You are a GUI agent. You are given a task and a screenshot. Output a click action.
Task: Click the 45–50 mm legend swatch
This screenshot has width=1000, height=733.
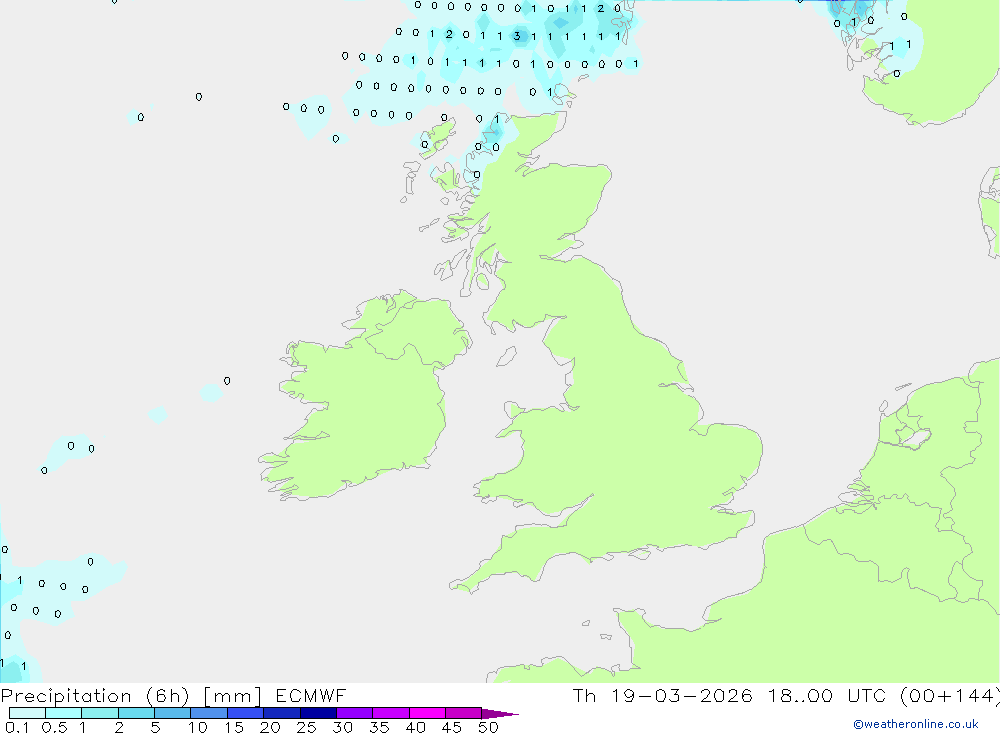point(463,713)
